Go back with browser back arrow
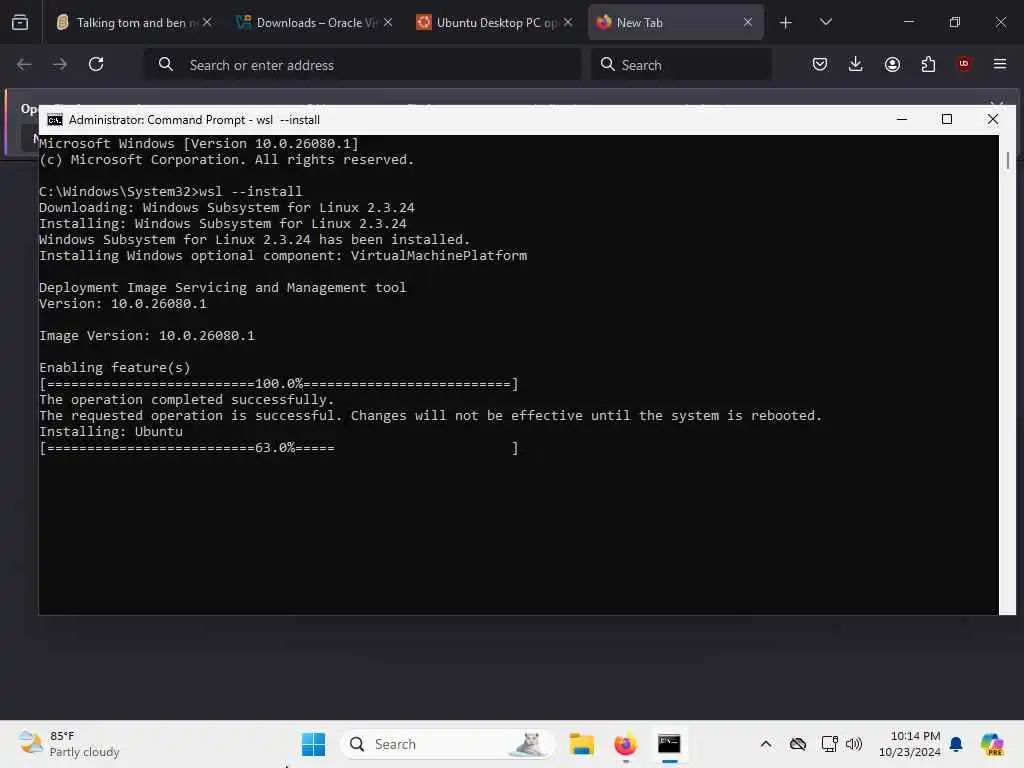The image size is (1024, 768). 24,64
